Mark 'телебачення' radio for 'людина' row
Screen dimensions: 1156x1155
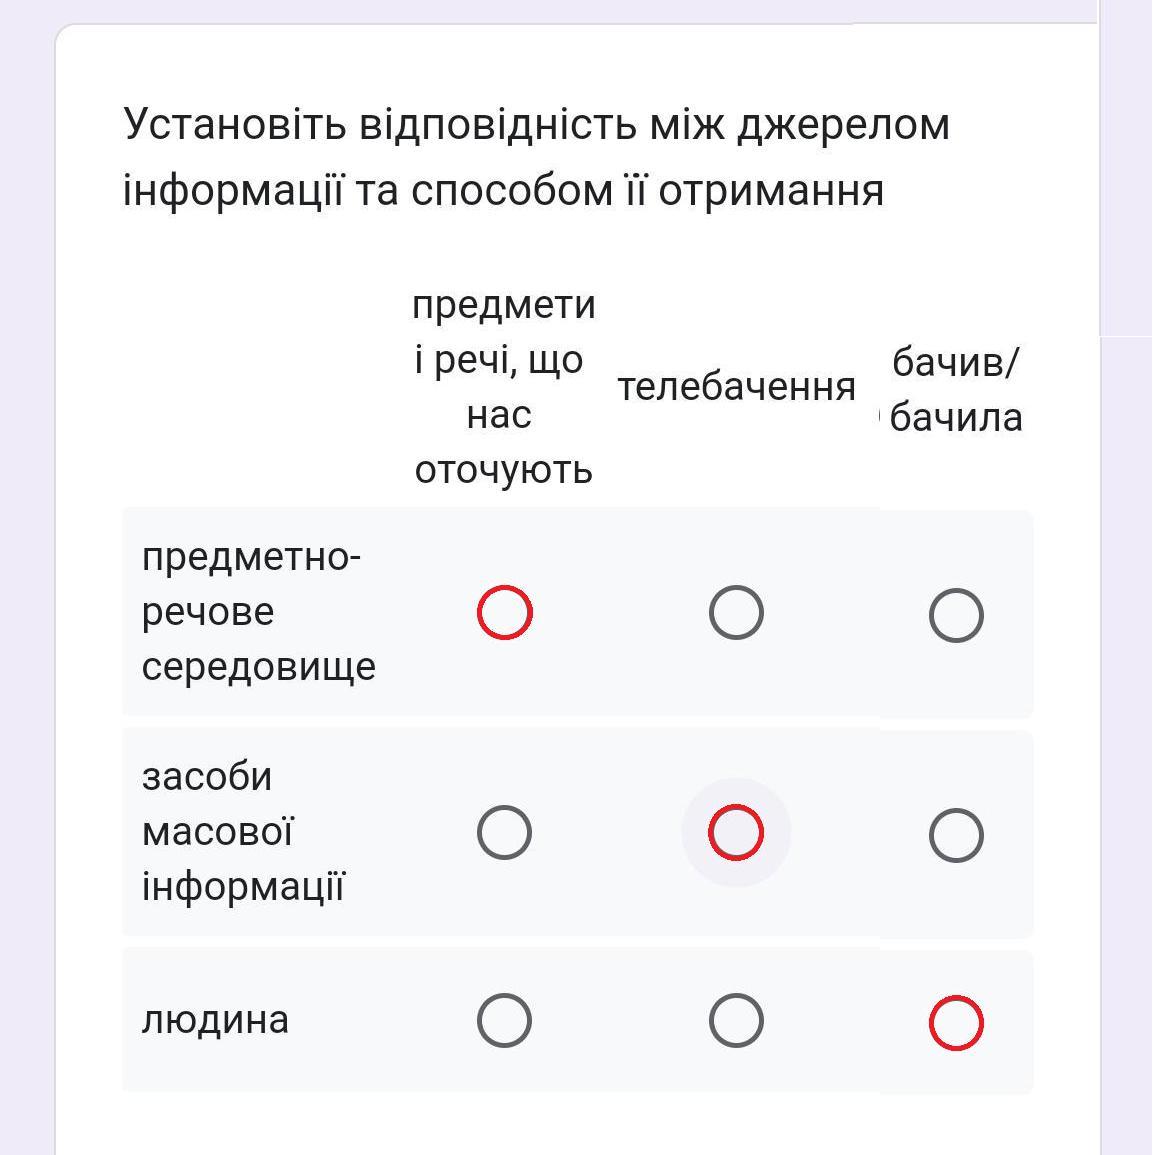(x=736, y=1020)
